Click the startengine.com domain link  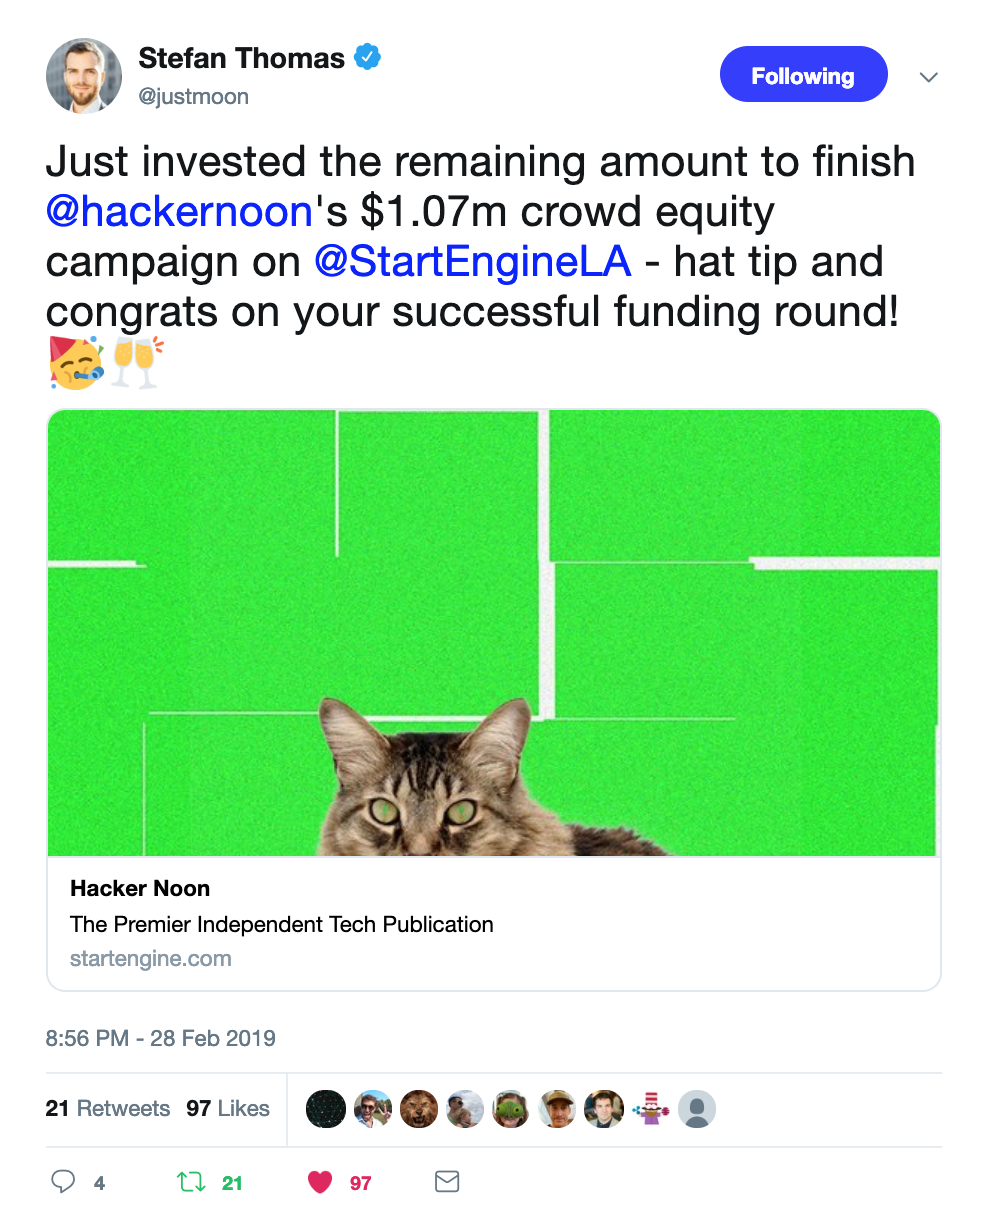click(151, 958)
